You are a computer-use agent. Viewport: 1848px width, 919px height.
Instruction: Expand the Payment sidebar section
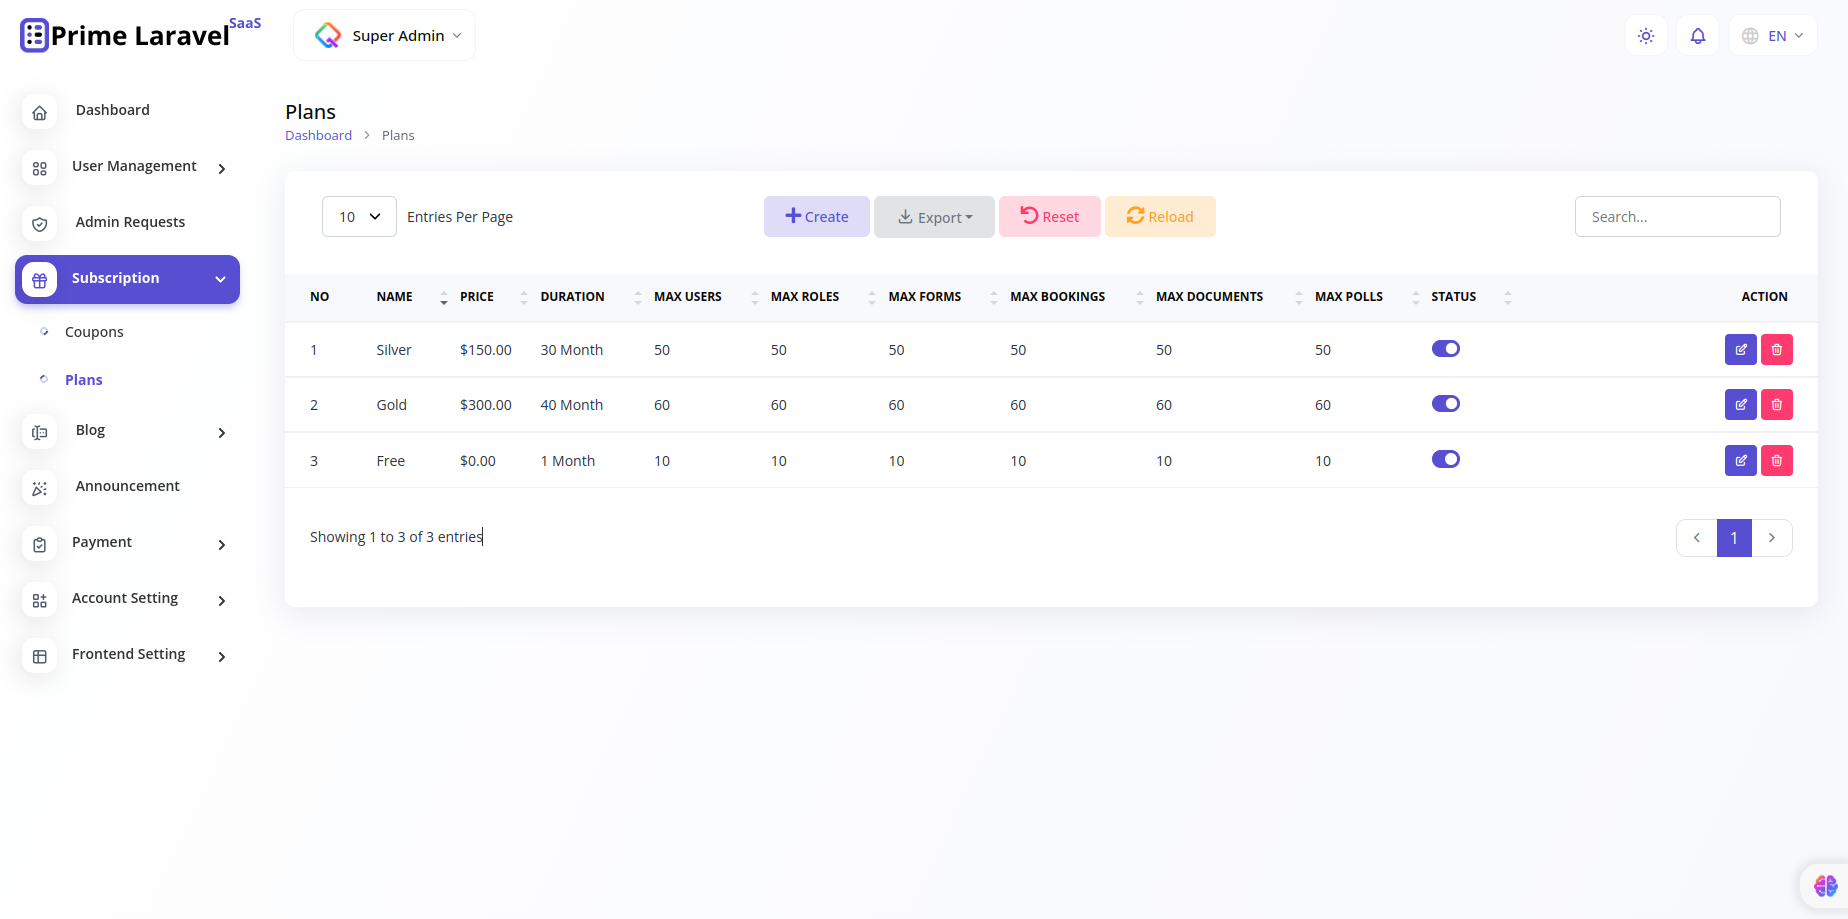point(102,542)
